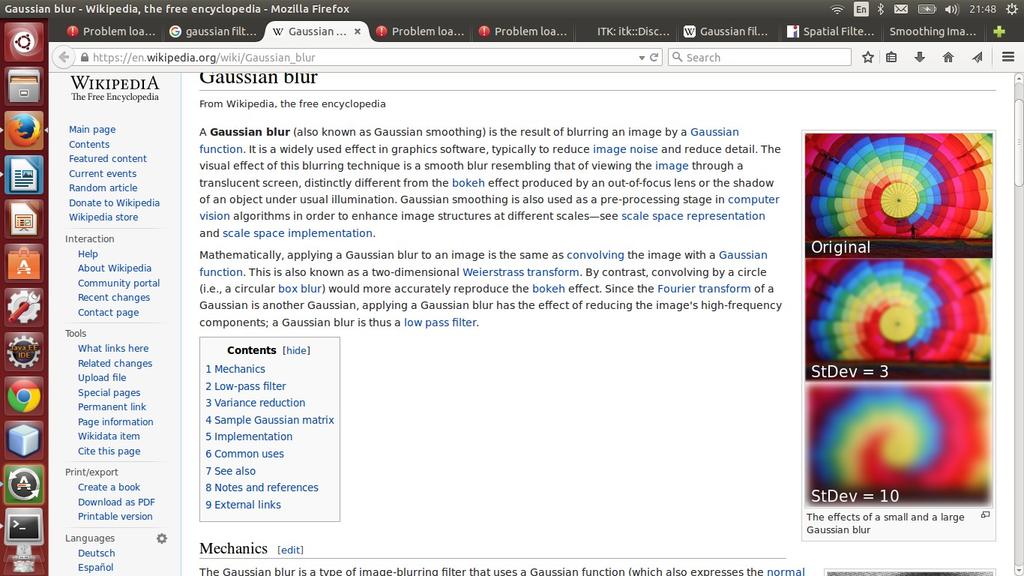Click the secure connection padlock icon
This screenshot has width=1024, height=576.
click(x=84, y=57)
